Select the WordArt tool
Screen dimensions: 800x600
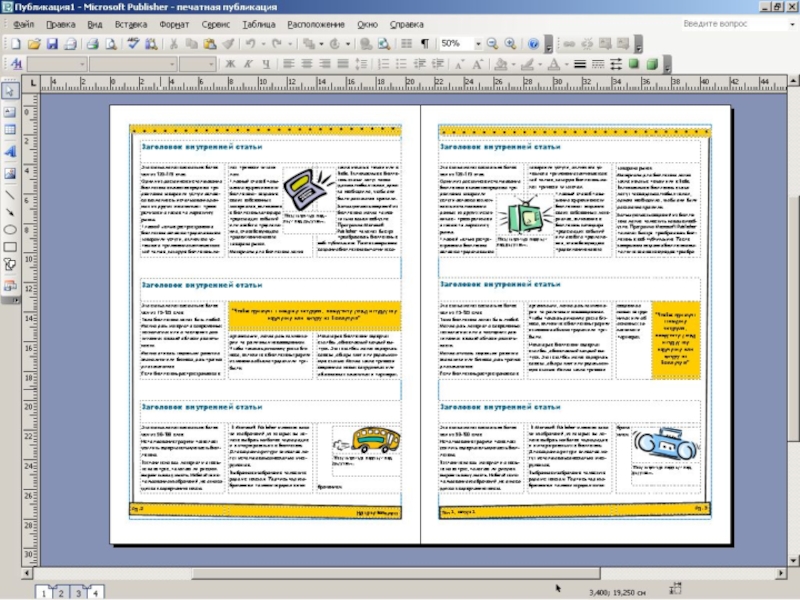pyautogui.click(x=10, y=152)
